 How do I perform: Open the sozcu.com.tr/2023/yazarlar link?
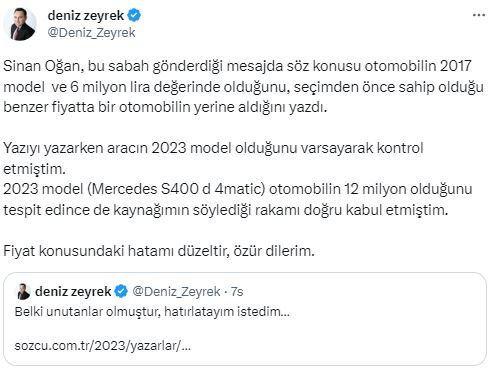coord(103,346)
